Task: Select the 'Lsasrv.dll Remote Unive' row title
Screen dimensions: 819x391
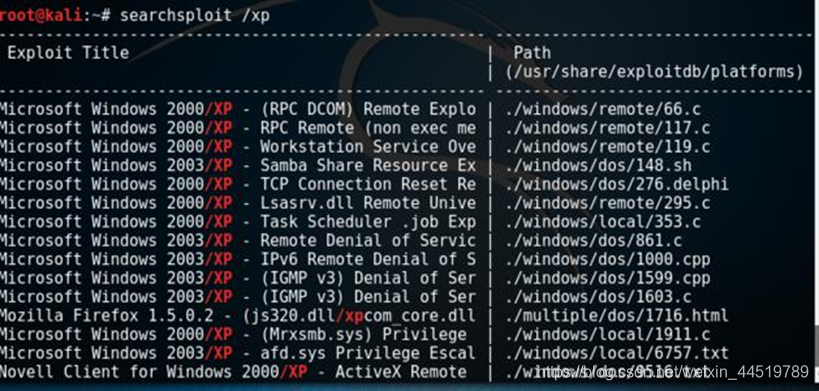Action: tap(368, 203)
